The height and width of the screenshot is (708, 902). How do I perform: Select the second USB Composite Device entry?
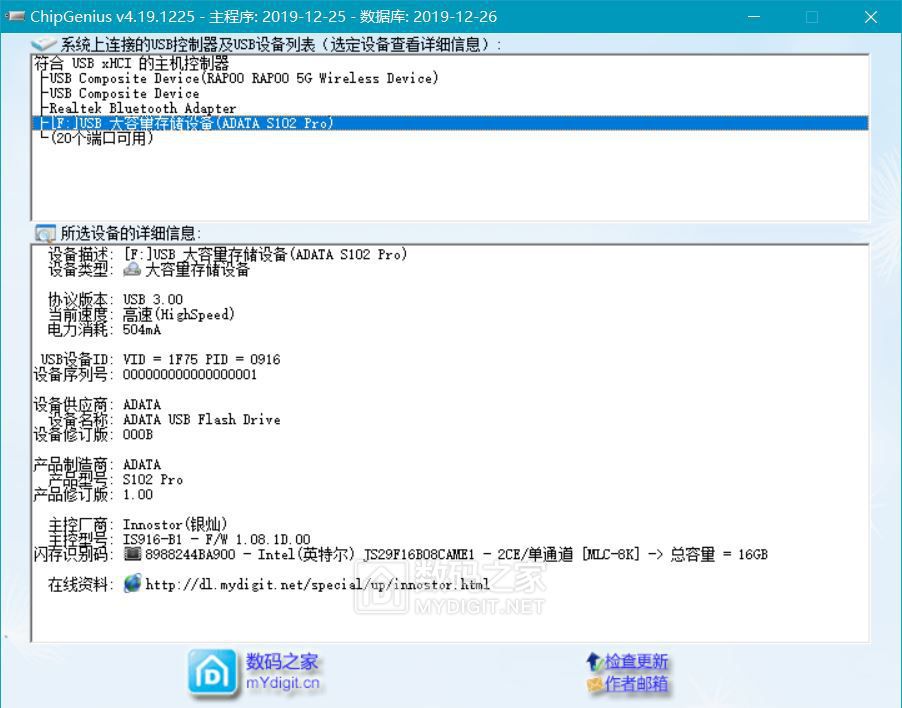tap(124, 93)
